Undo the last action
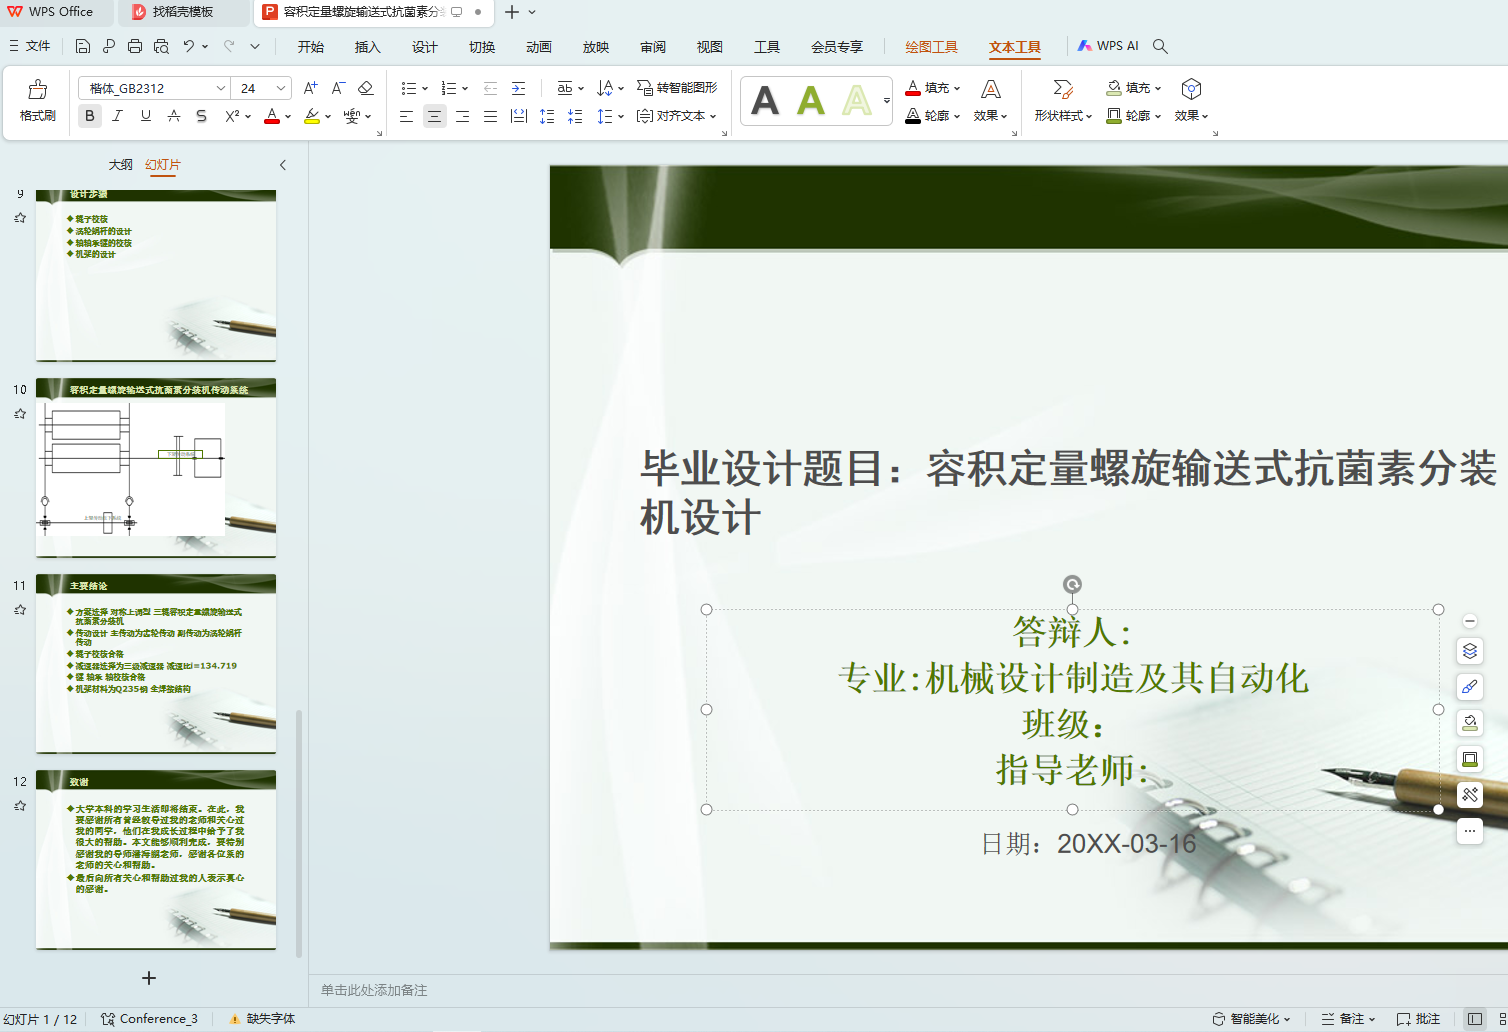Image resolution: width=1508 pixels, height=1032 pixels. click(x=188, y=46)
